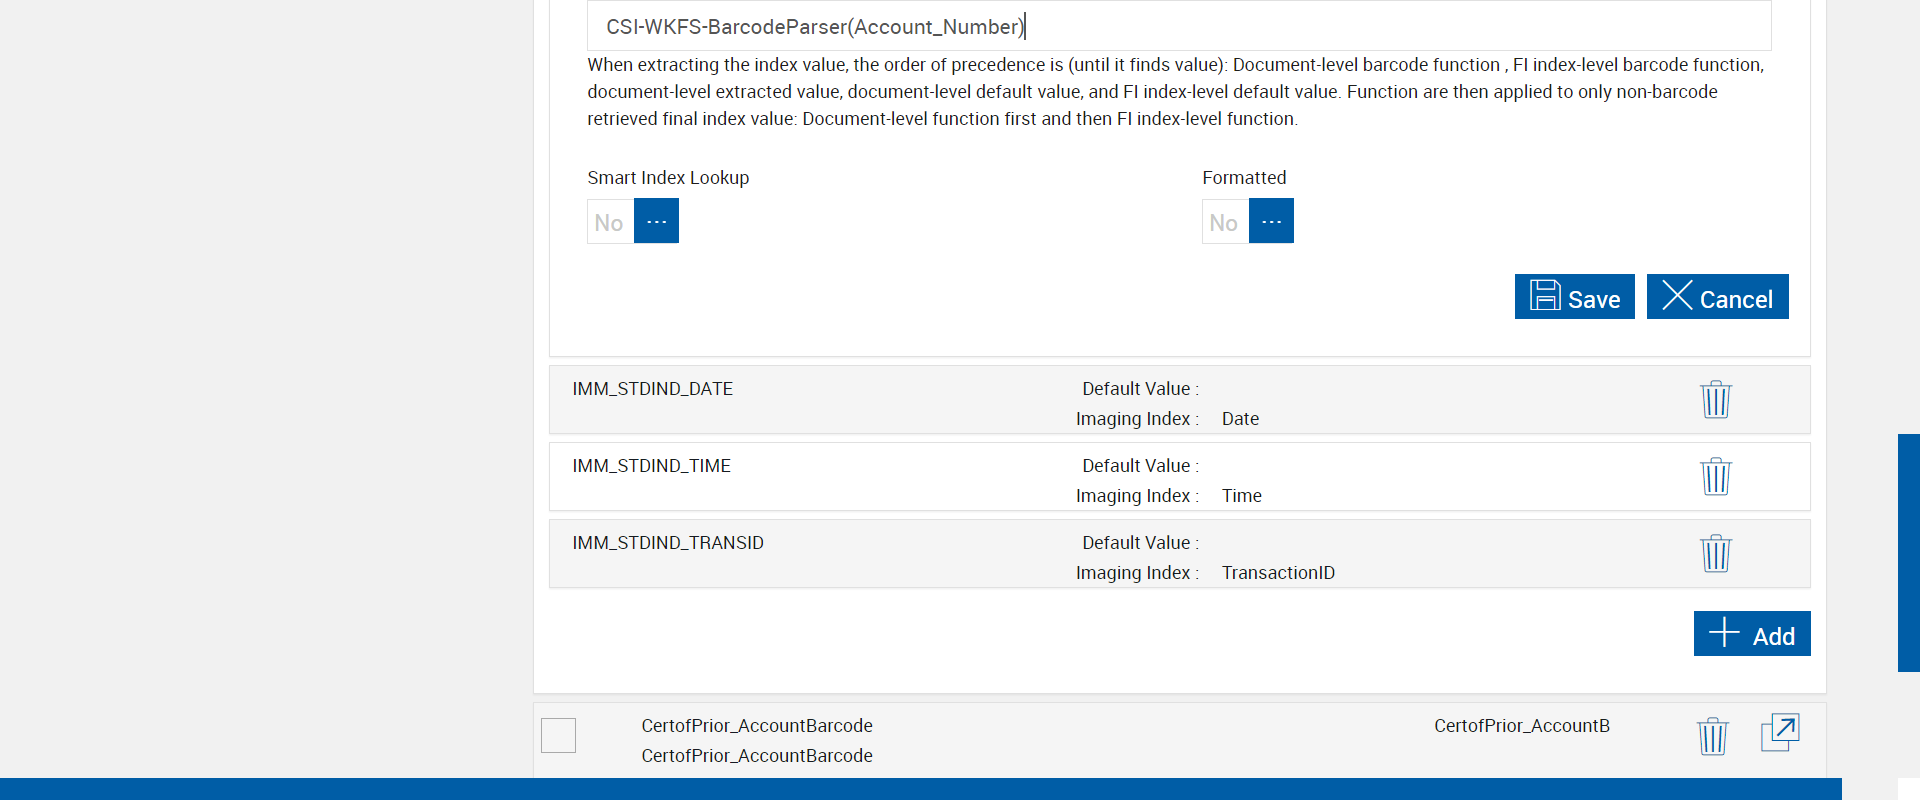The width and height of the screenshot is (1920, 800).
Task: Toggle the Formatted switch
Action: coord(1248,221)
